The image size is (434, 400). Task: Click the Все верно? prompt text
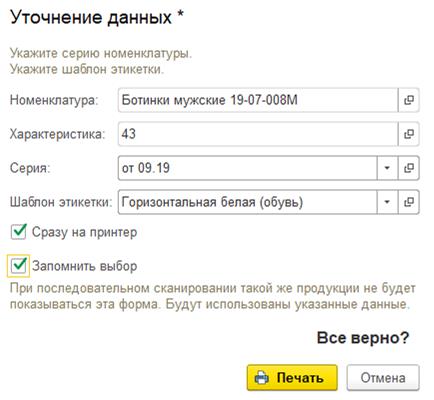(363, 338)
